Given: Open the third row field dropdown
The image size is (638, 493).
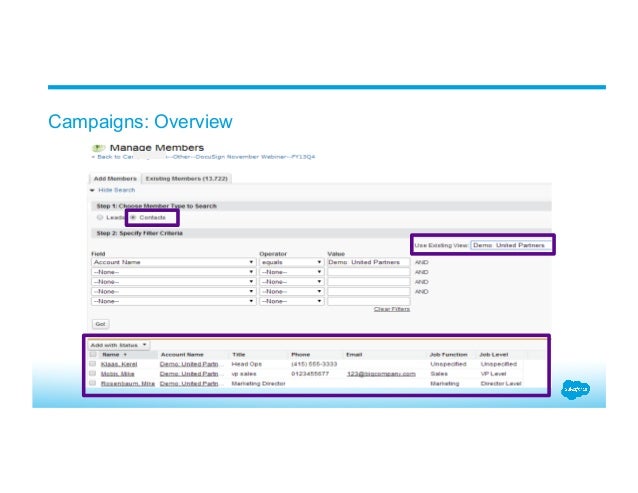Looking at the screenshot, I should pyautogui.click(x=174, y=281).
